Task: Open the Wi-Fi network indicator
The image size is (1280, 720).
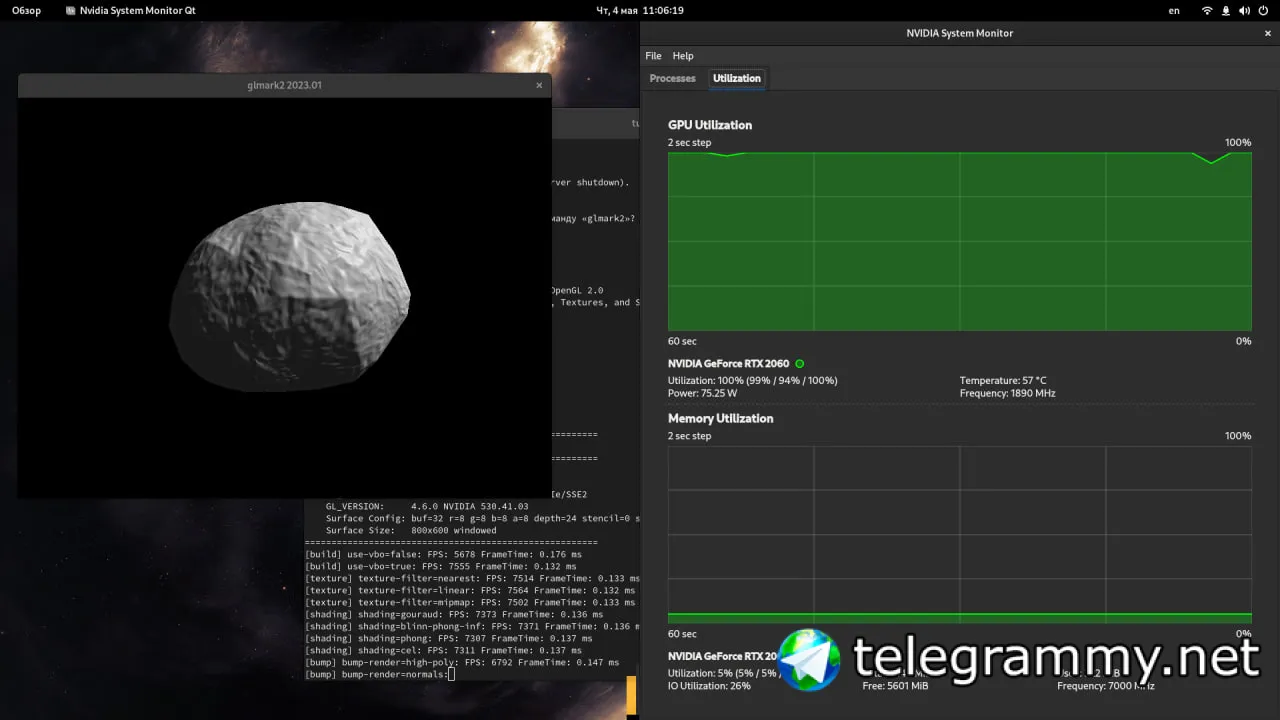Action: 1207,11
